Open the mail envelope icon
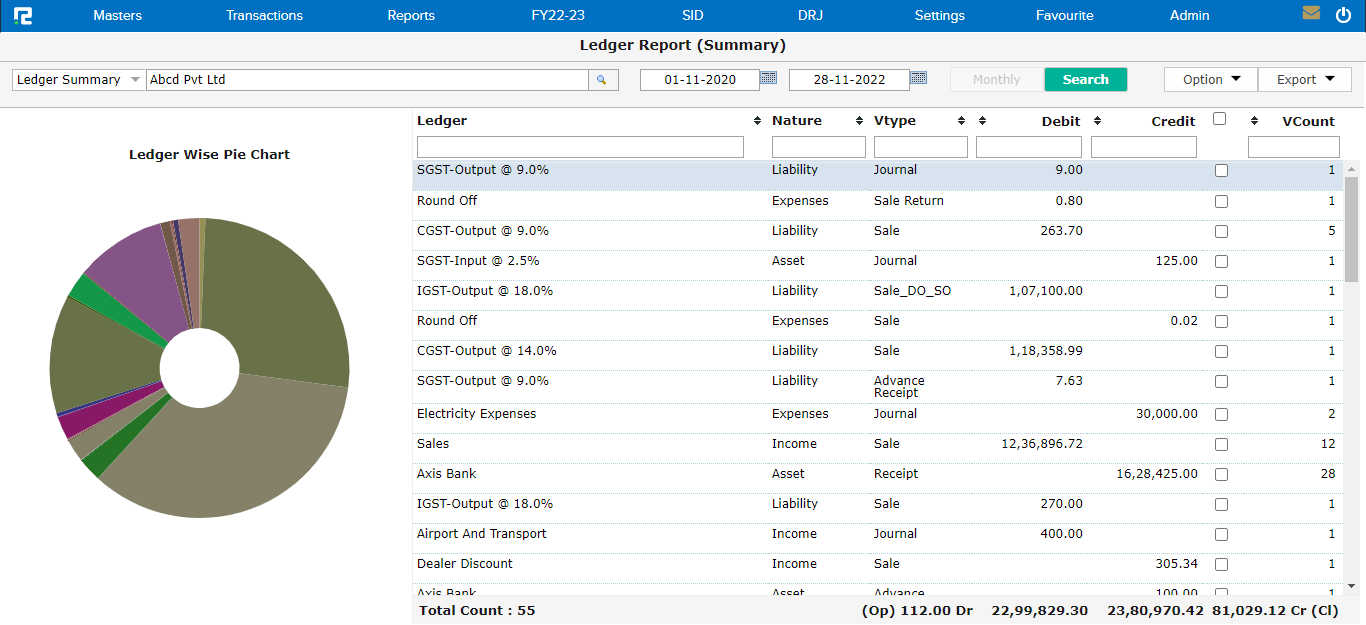This screenshot has height=625, width=1366. pyautogui.click(x=1311, y=14)
